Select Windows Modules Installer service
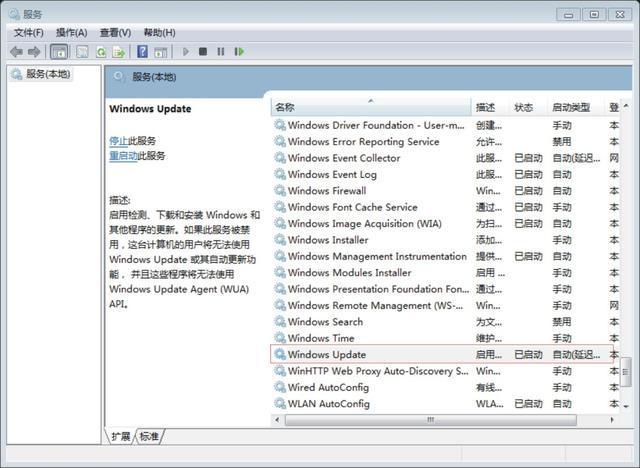Viewport: 640px width, 468px height. point(446,273)
